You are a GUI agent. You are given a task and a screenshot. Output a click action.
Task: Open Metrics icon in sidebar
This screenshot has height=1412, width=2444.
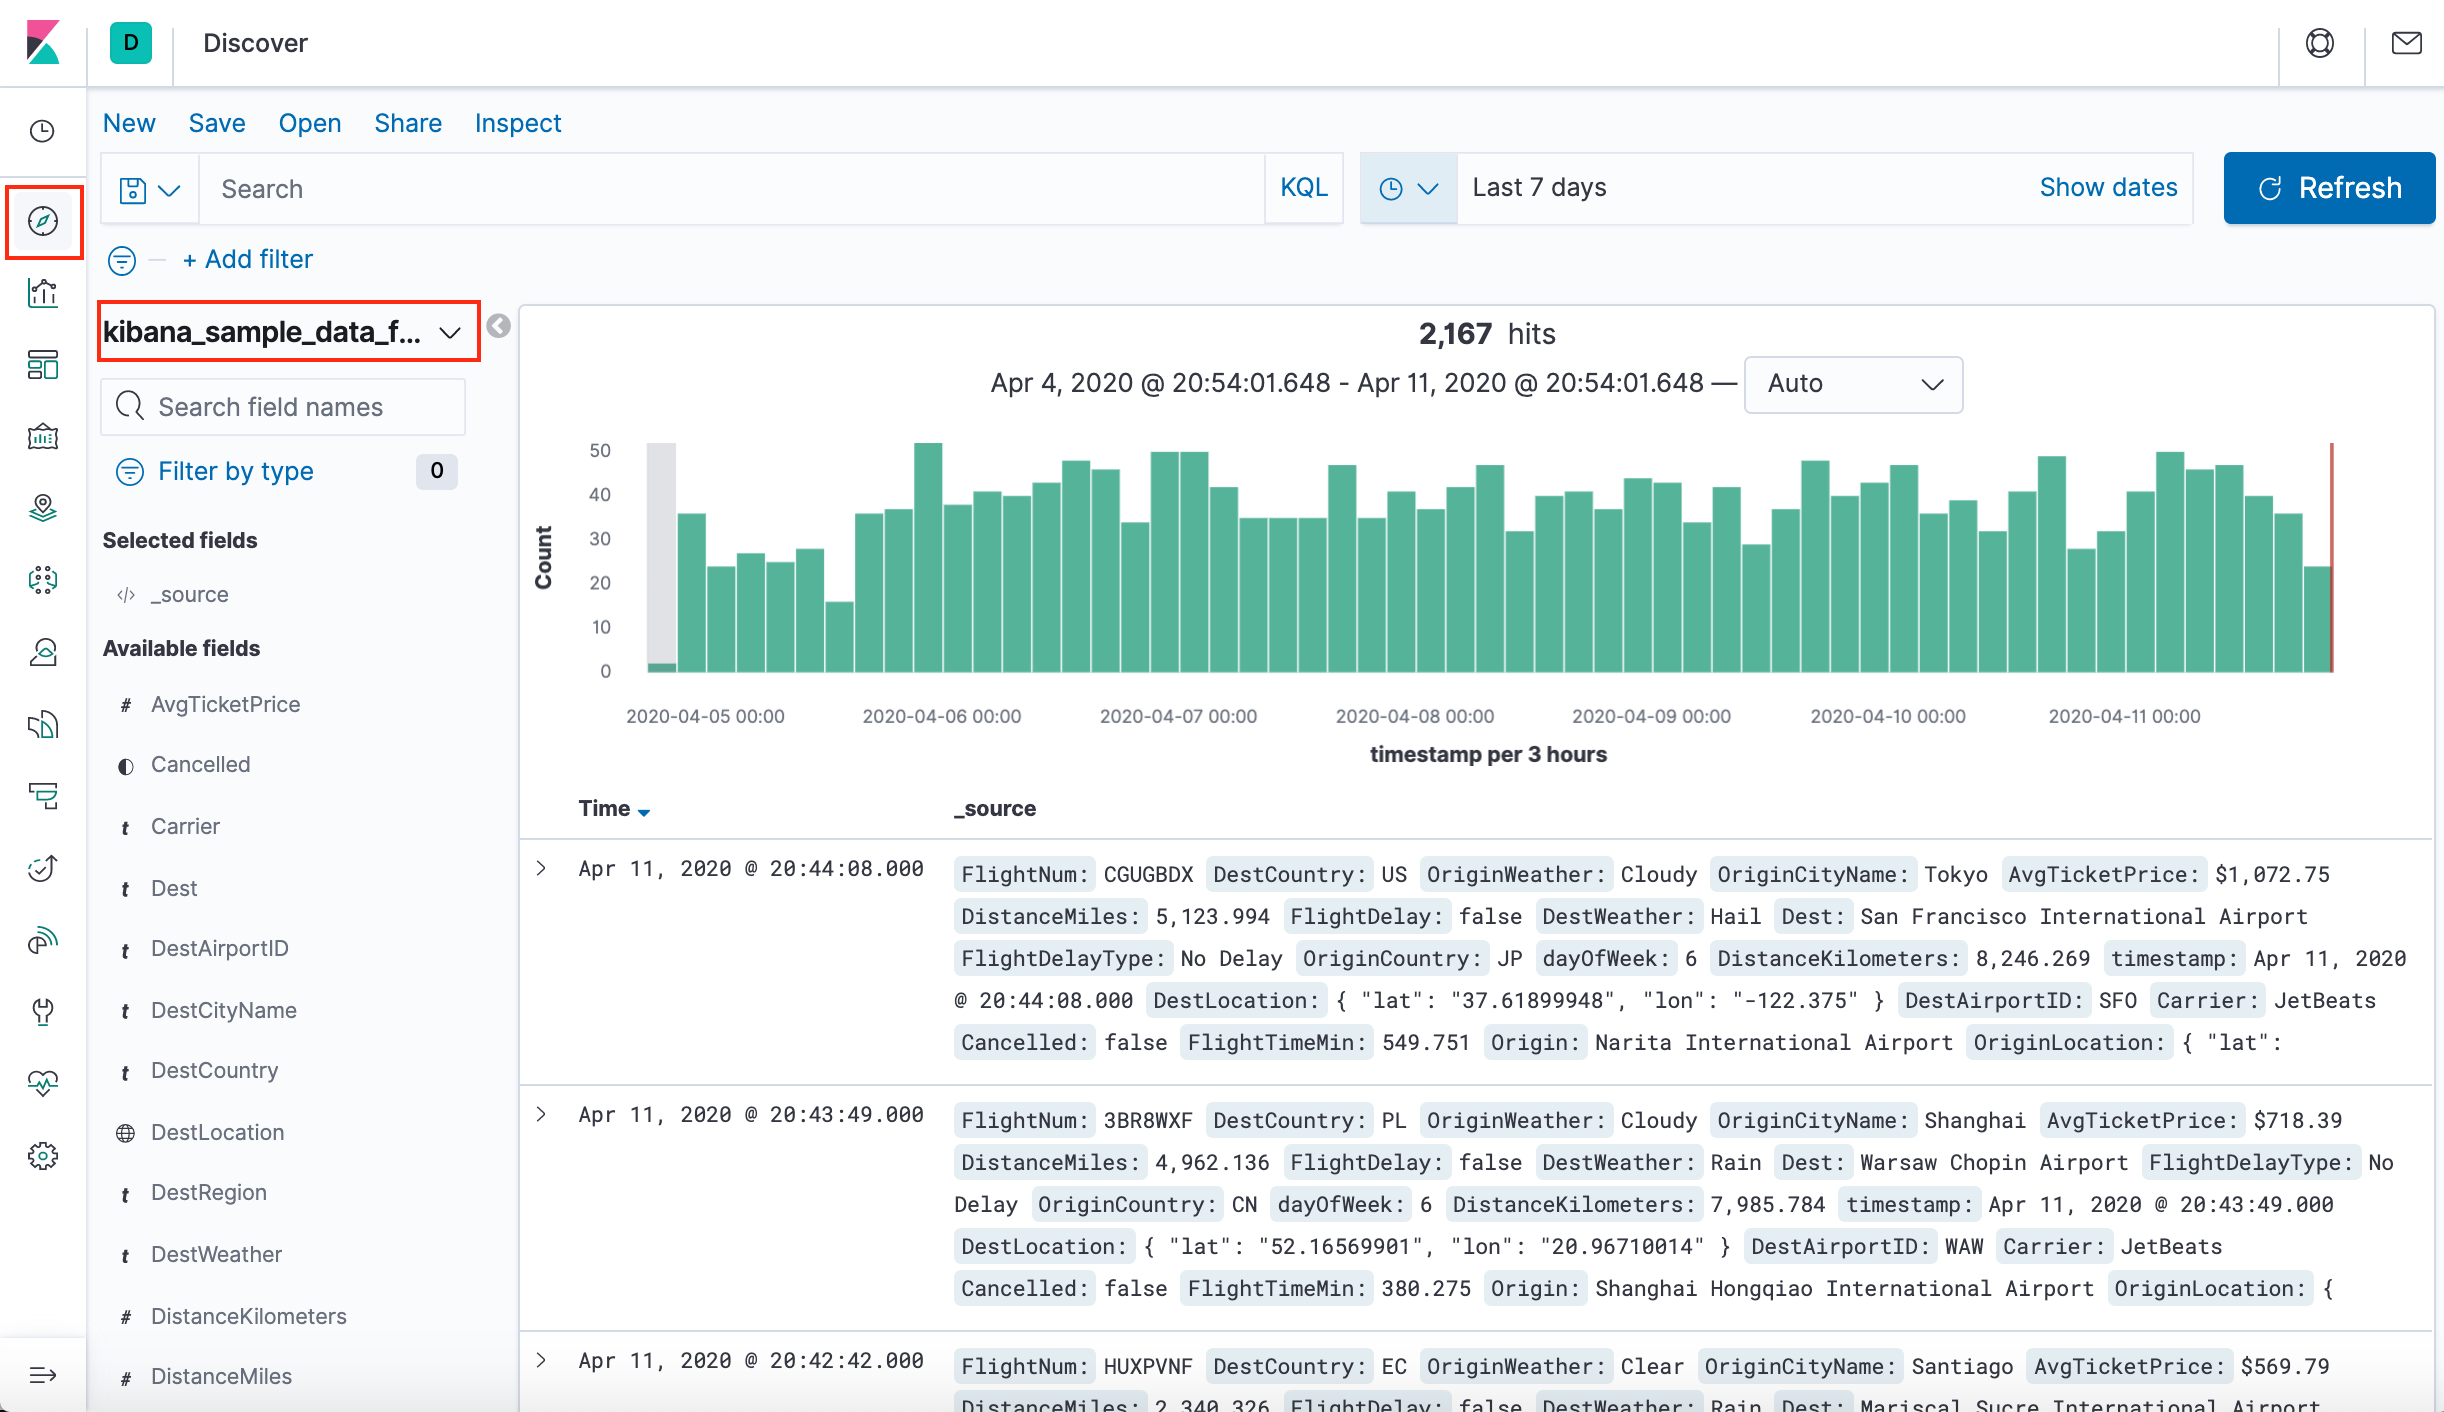click(43, 652)
